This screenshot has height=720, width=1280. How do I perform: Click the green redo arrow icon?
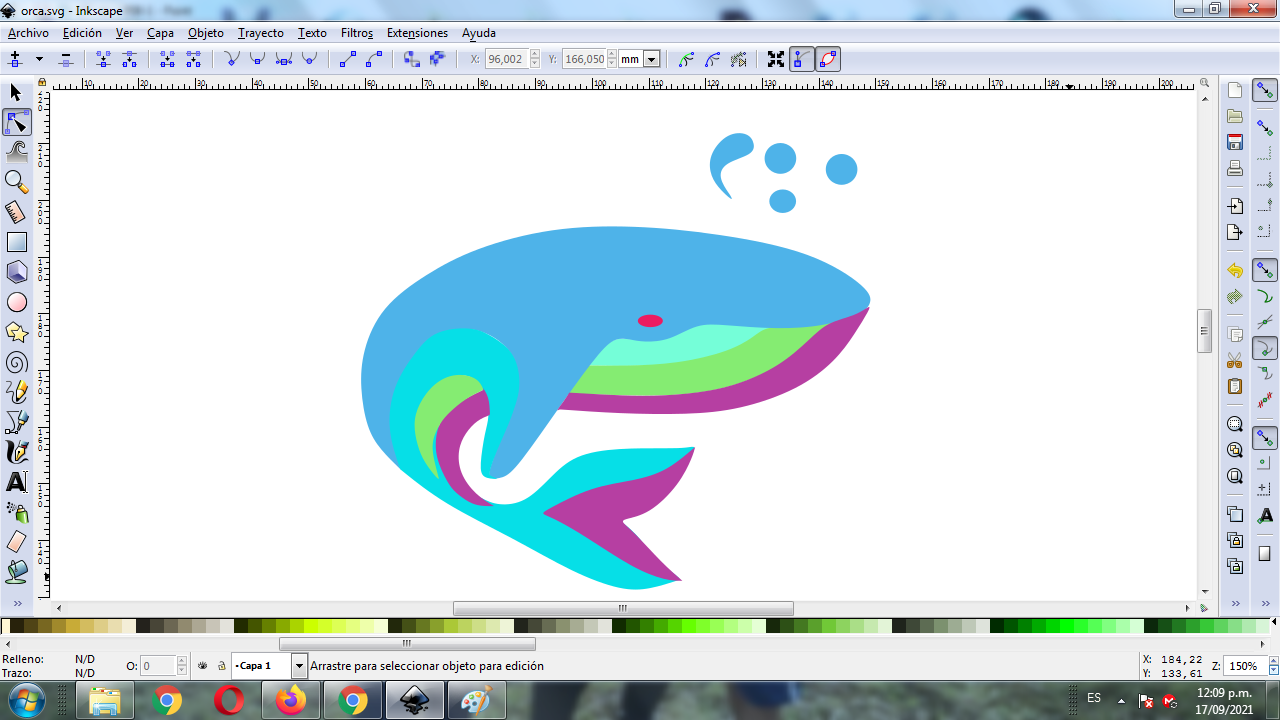[1235, 296]
